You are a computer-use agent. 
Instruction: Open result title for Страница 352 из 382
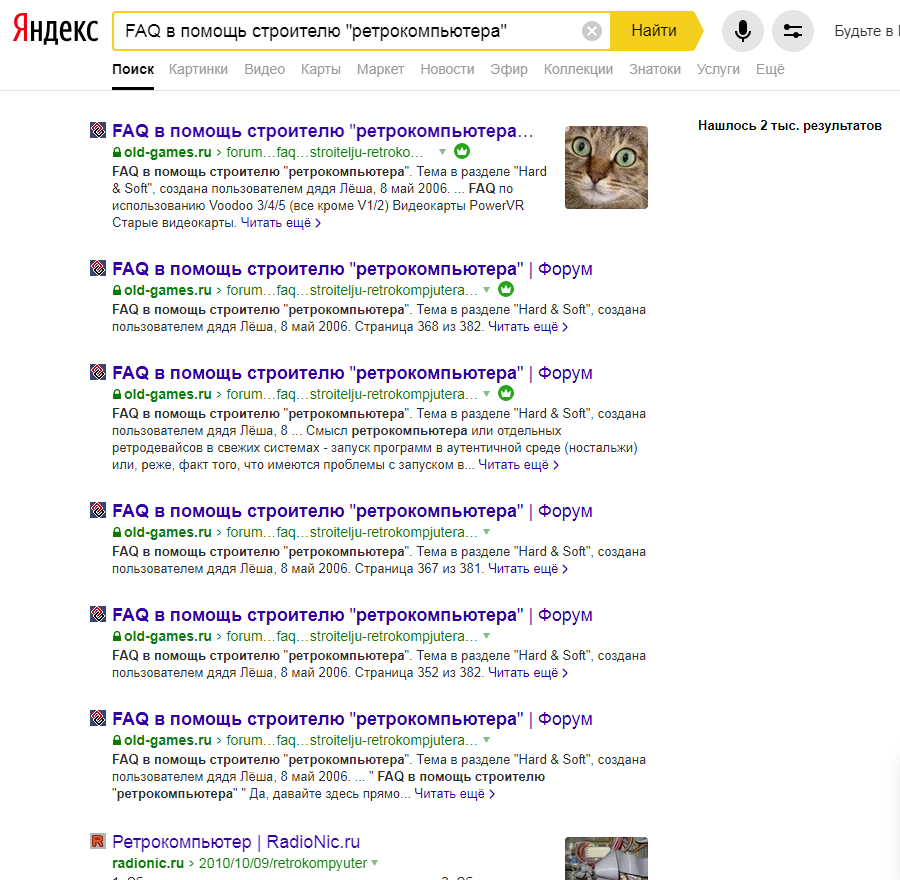click(x=352, y=615)
